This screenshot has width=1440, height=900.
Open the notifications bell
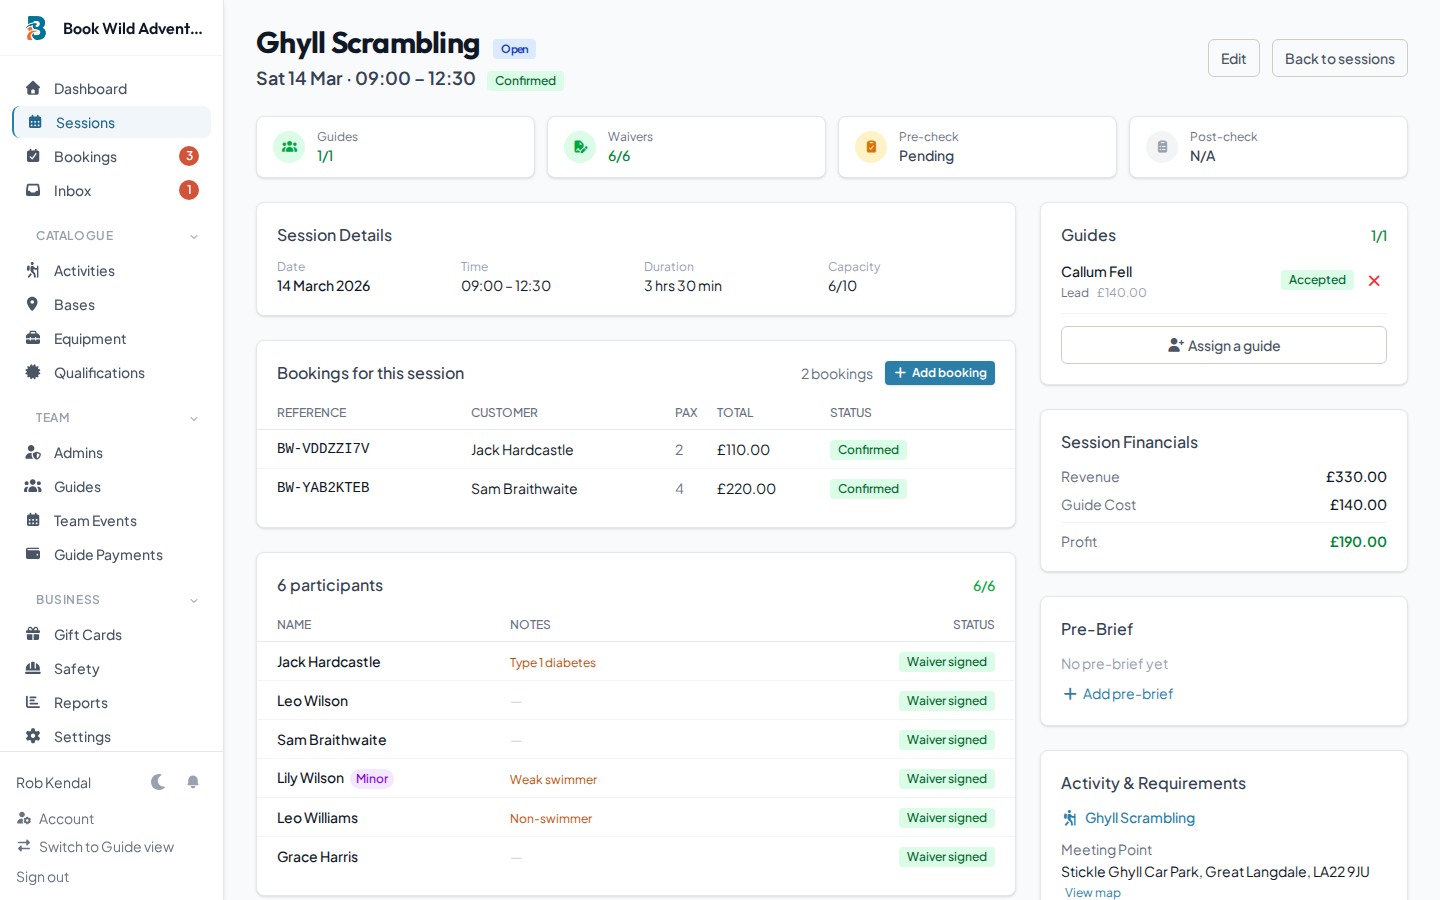tap(189, 782)
